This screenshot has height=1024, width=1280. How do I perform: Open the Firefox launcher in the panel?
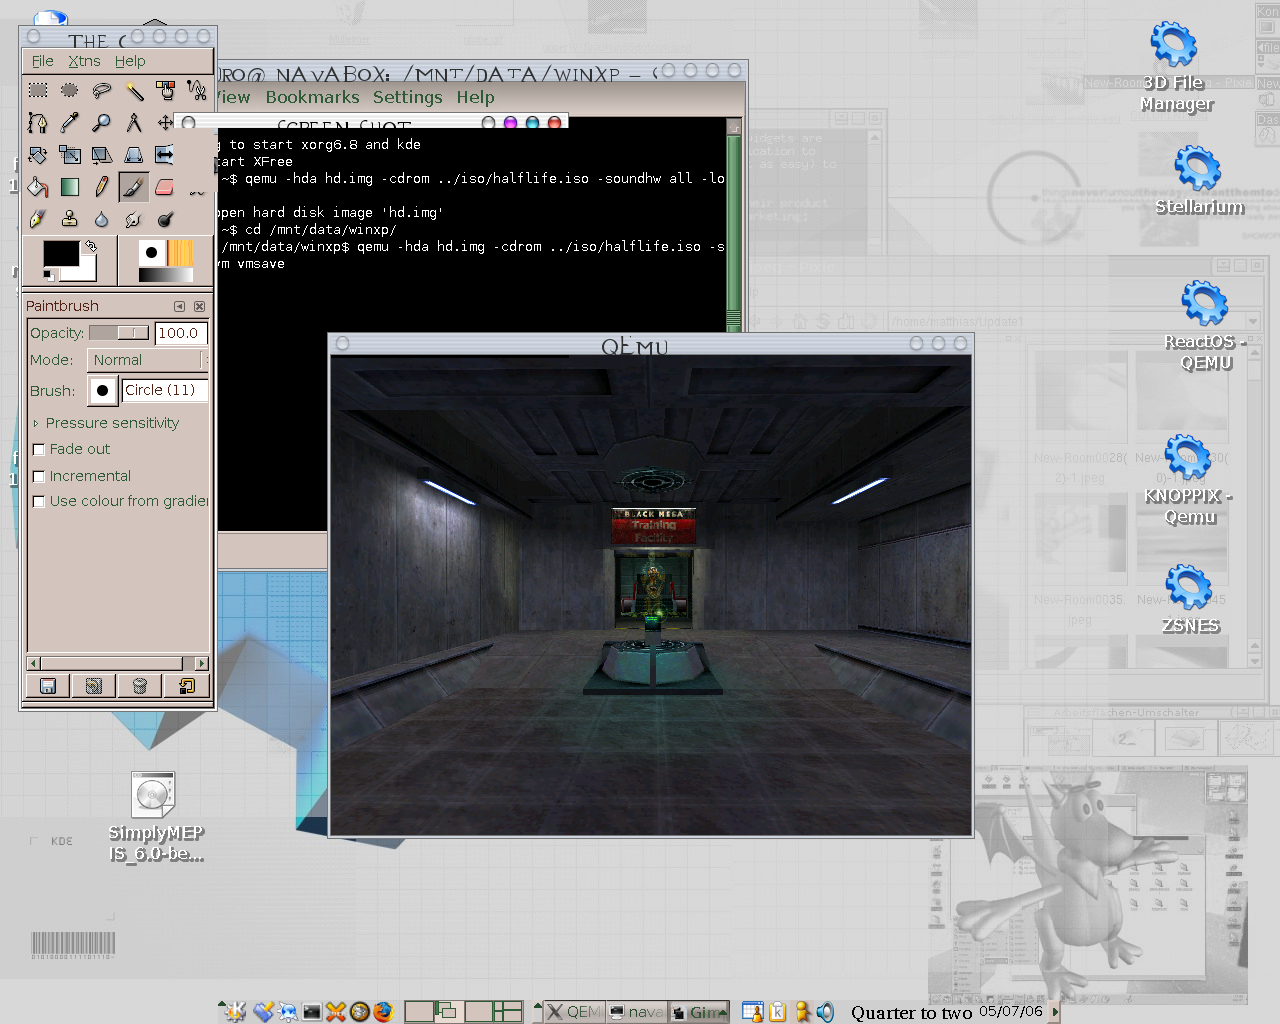click(383, 1012)
